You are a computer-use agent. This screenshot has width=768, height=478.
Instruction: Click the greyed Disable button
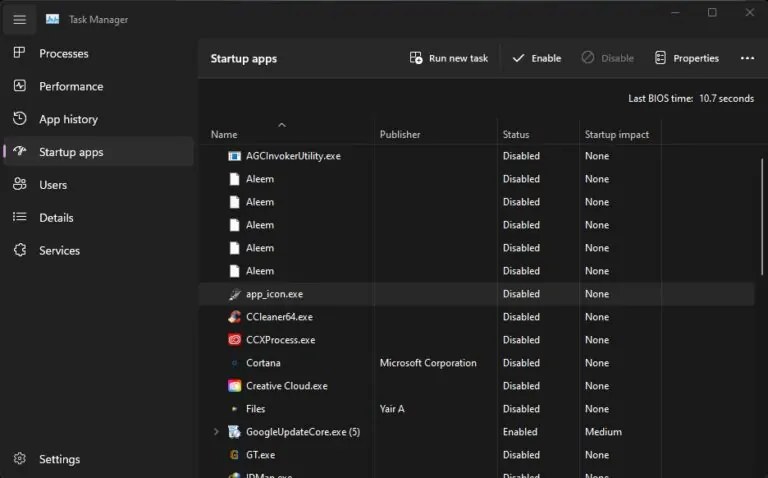coord(607,58)
